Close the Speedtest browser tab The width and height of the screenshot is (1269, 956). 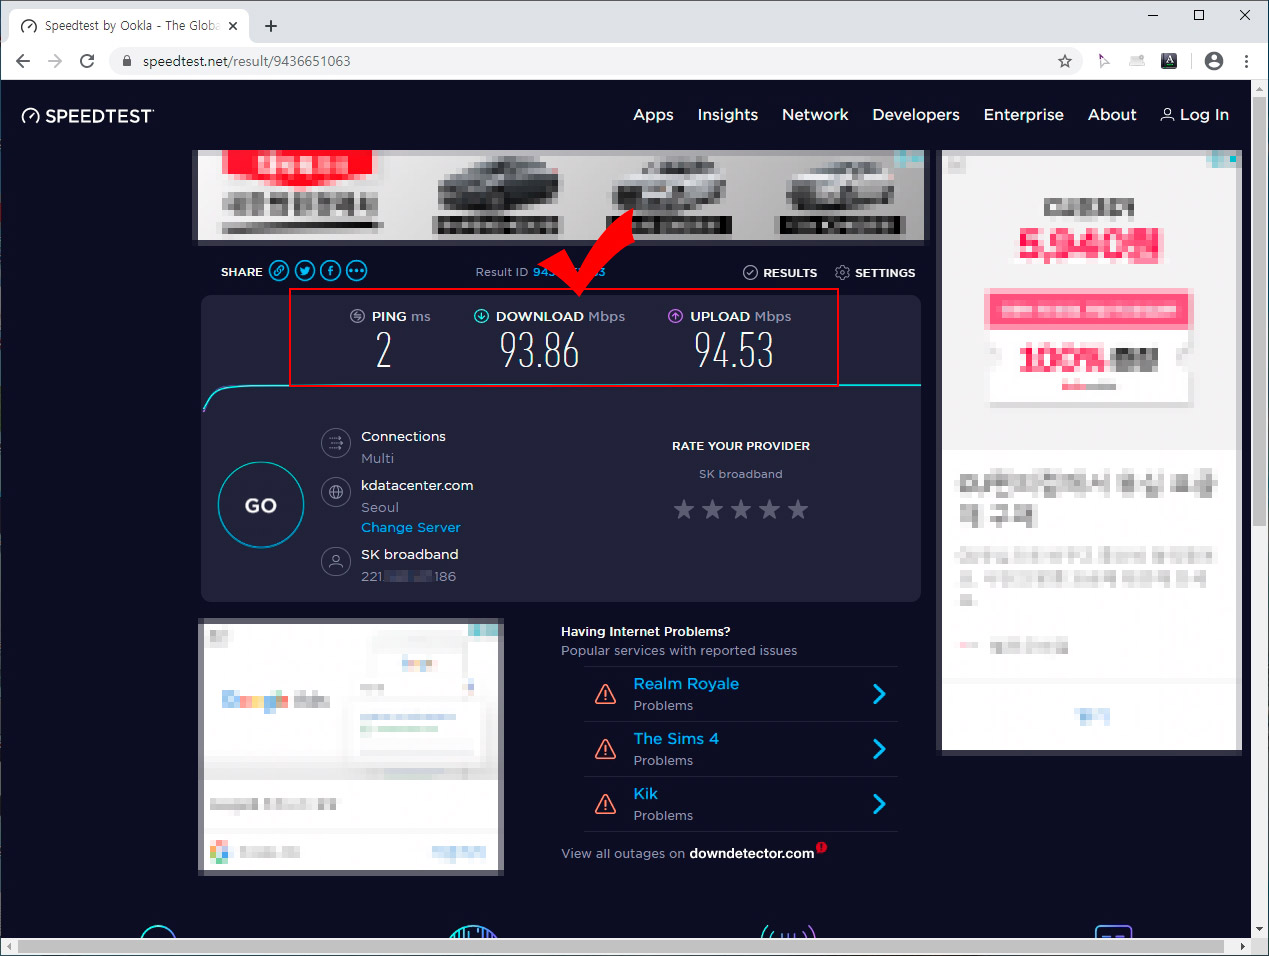(x=234, y=26)
